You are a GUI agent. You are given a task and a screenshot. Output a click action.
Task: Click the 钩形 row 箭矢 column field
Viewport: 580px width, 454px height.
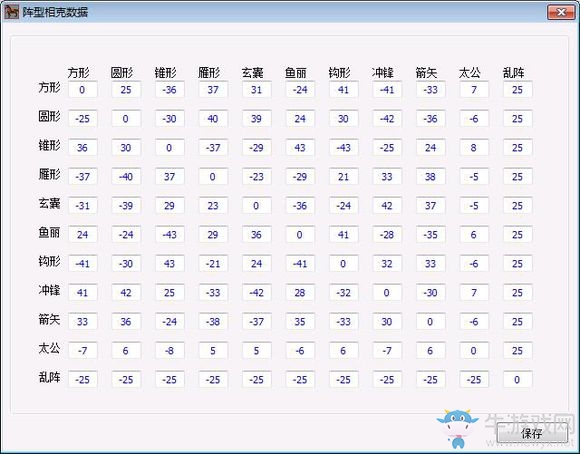pyautogui.click(x=431, y=263)
